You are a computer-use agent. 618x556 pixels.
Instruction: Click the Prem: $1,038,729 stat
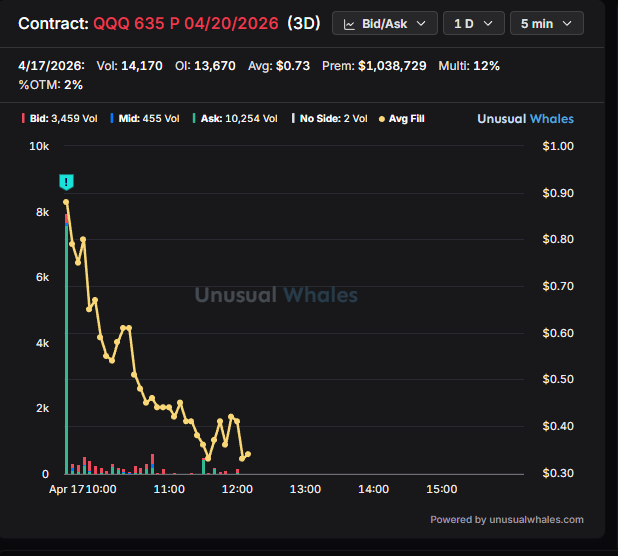(x=374, y=66)
